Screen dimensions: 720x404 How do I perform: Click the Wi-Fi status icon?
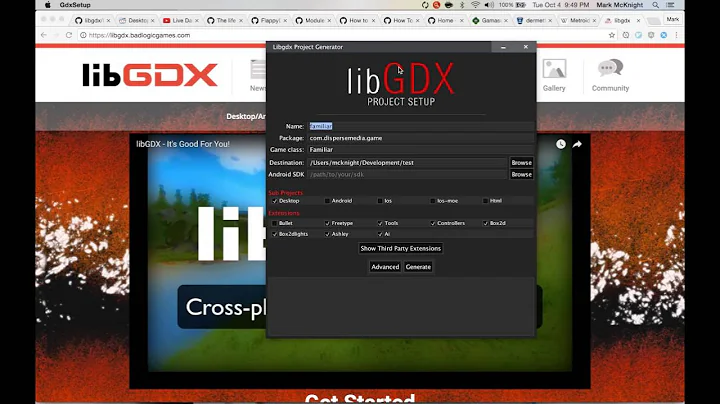click(475, 5)
